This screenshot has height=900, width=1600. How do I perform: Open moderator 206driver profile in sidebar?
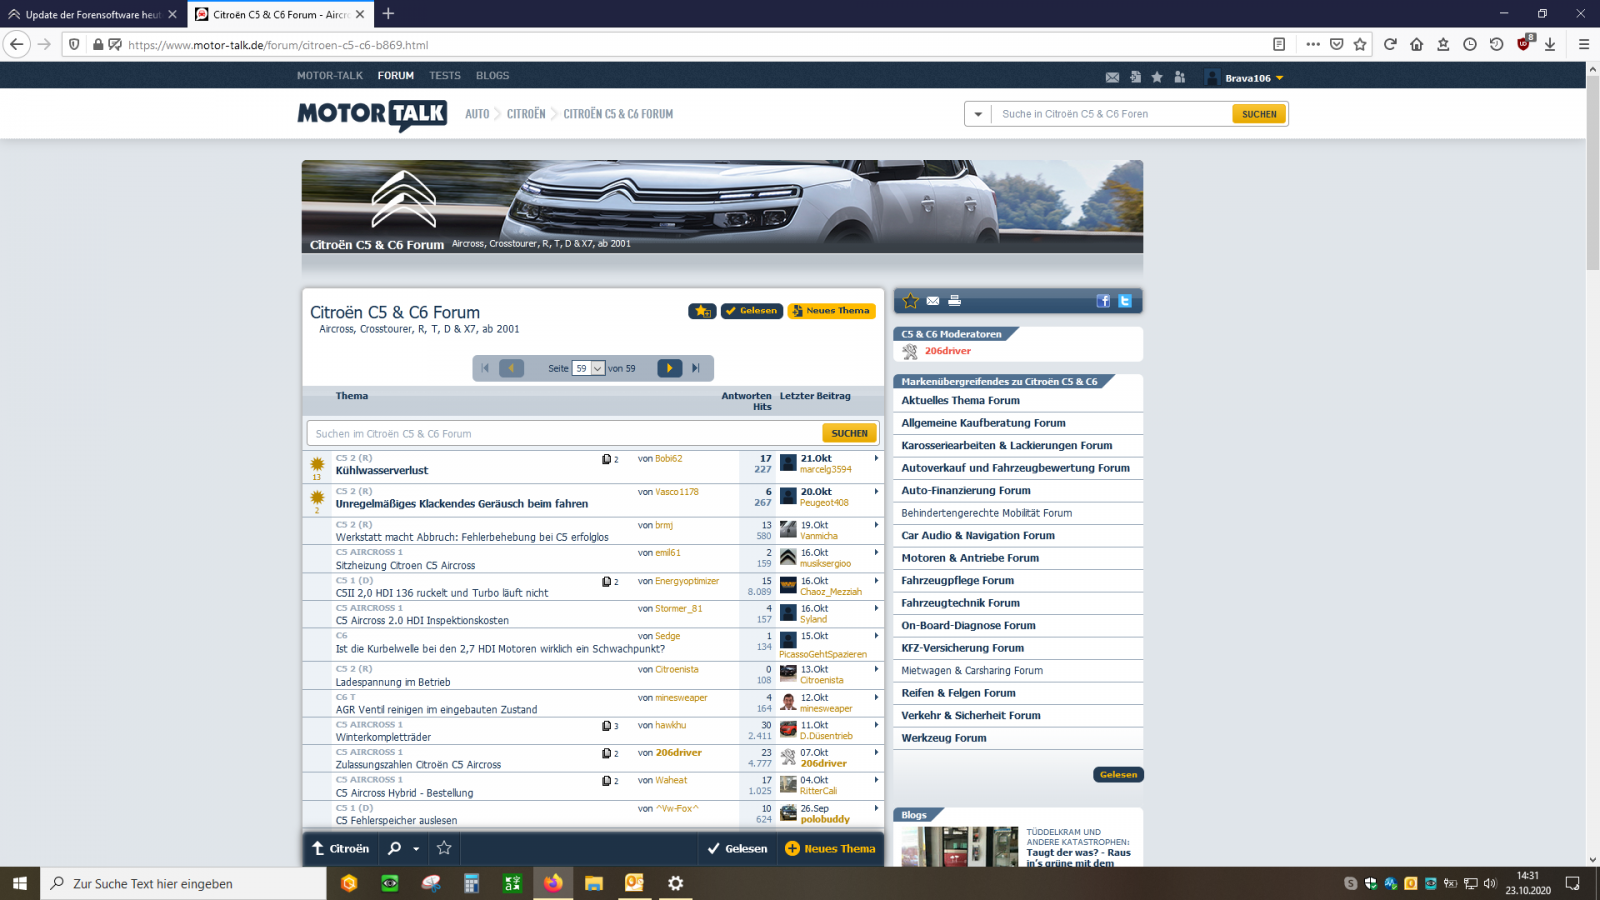pyautogui.click(x=947, y=351)
